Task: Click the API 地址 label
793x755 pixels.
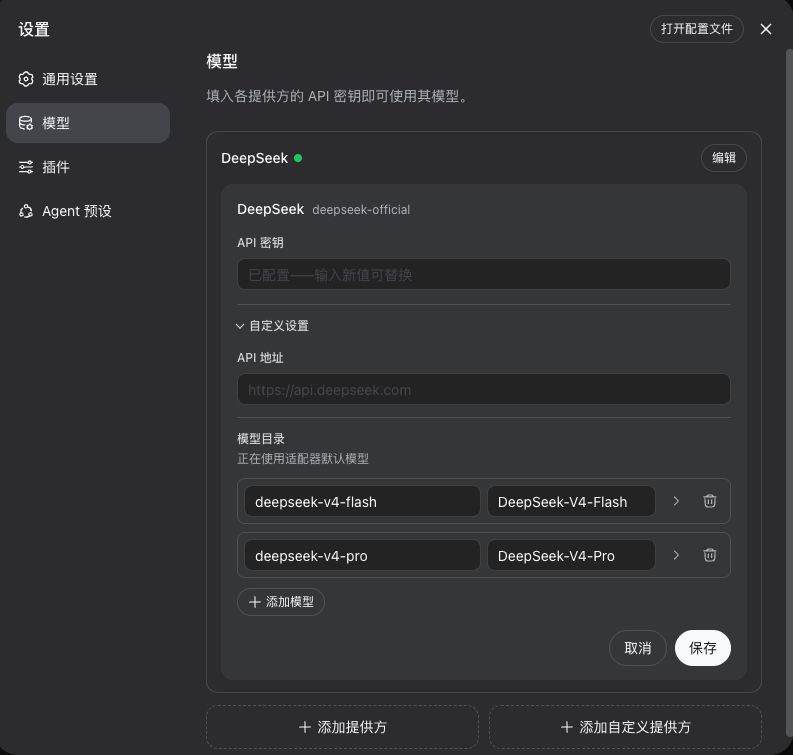Action: point(260,358)
